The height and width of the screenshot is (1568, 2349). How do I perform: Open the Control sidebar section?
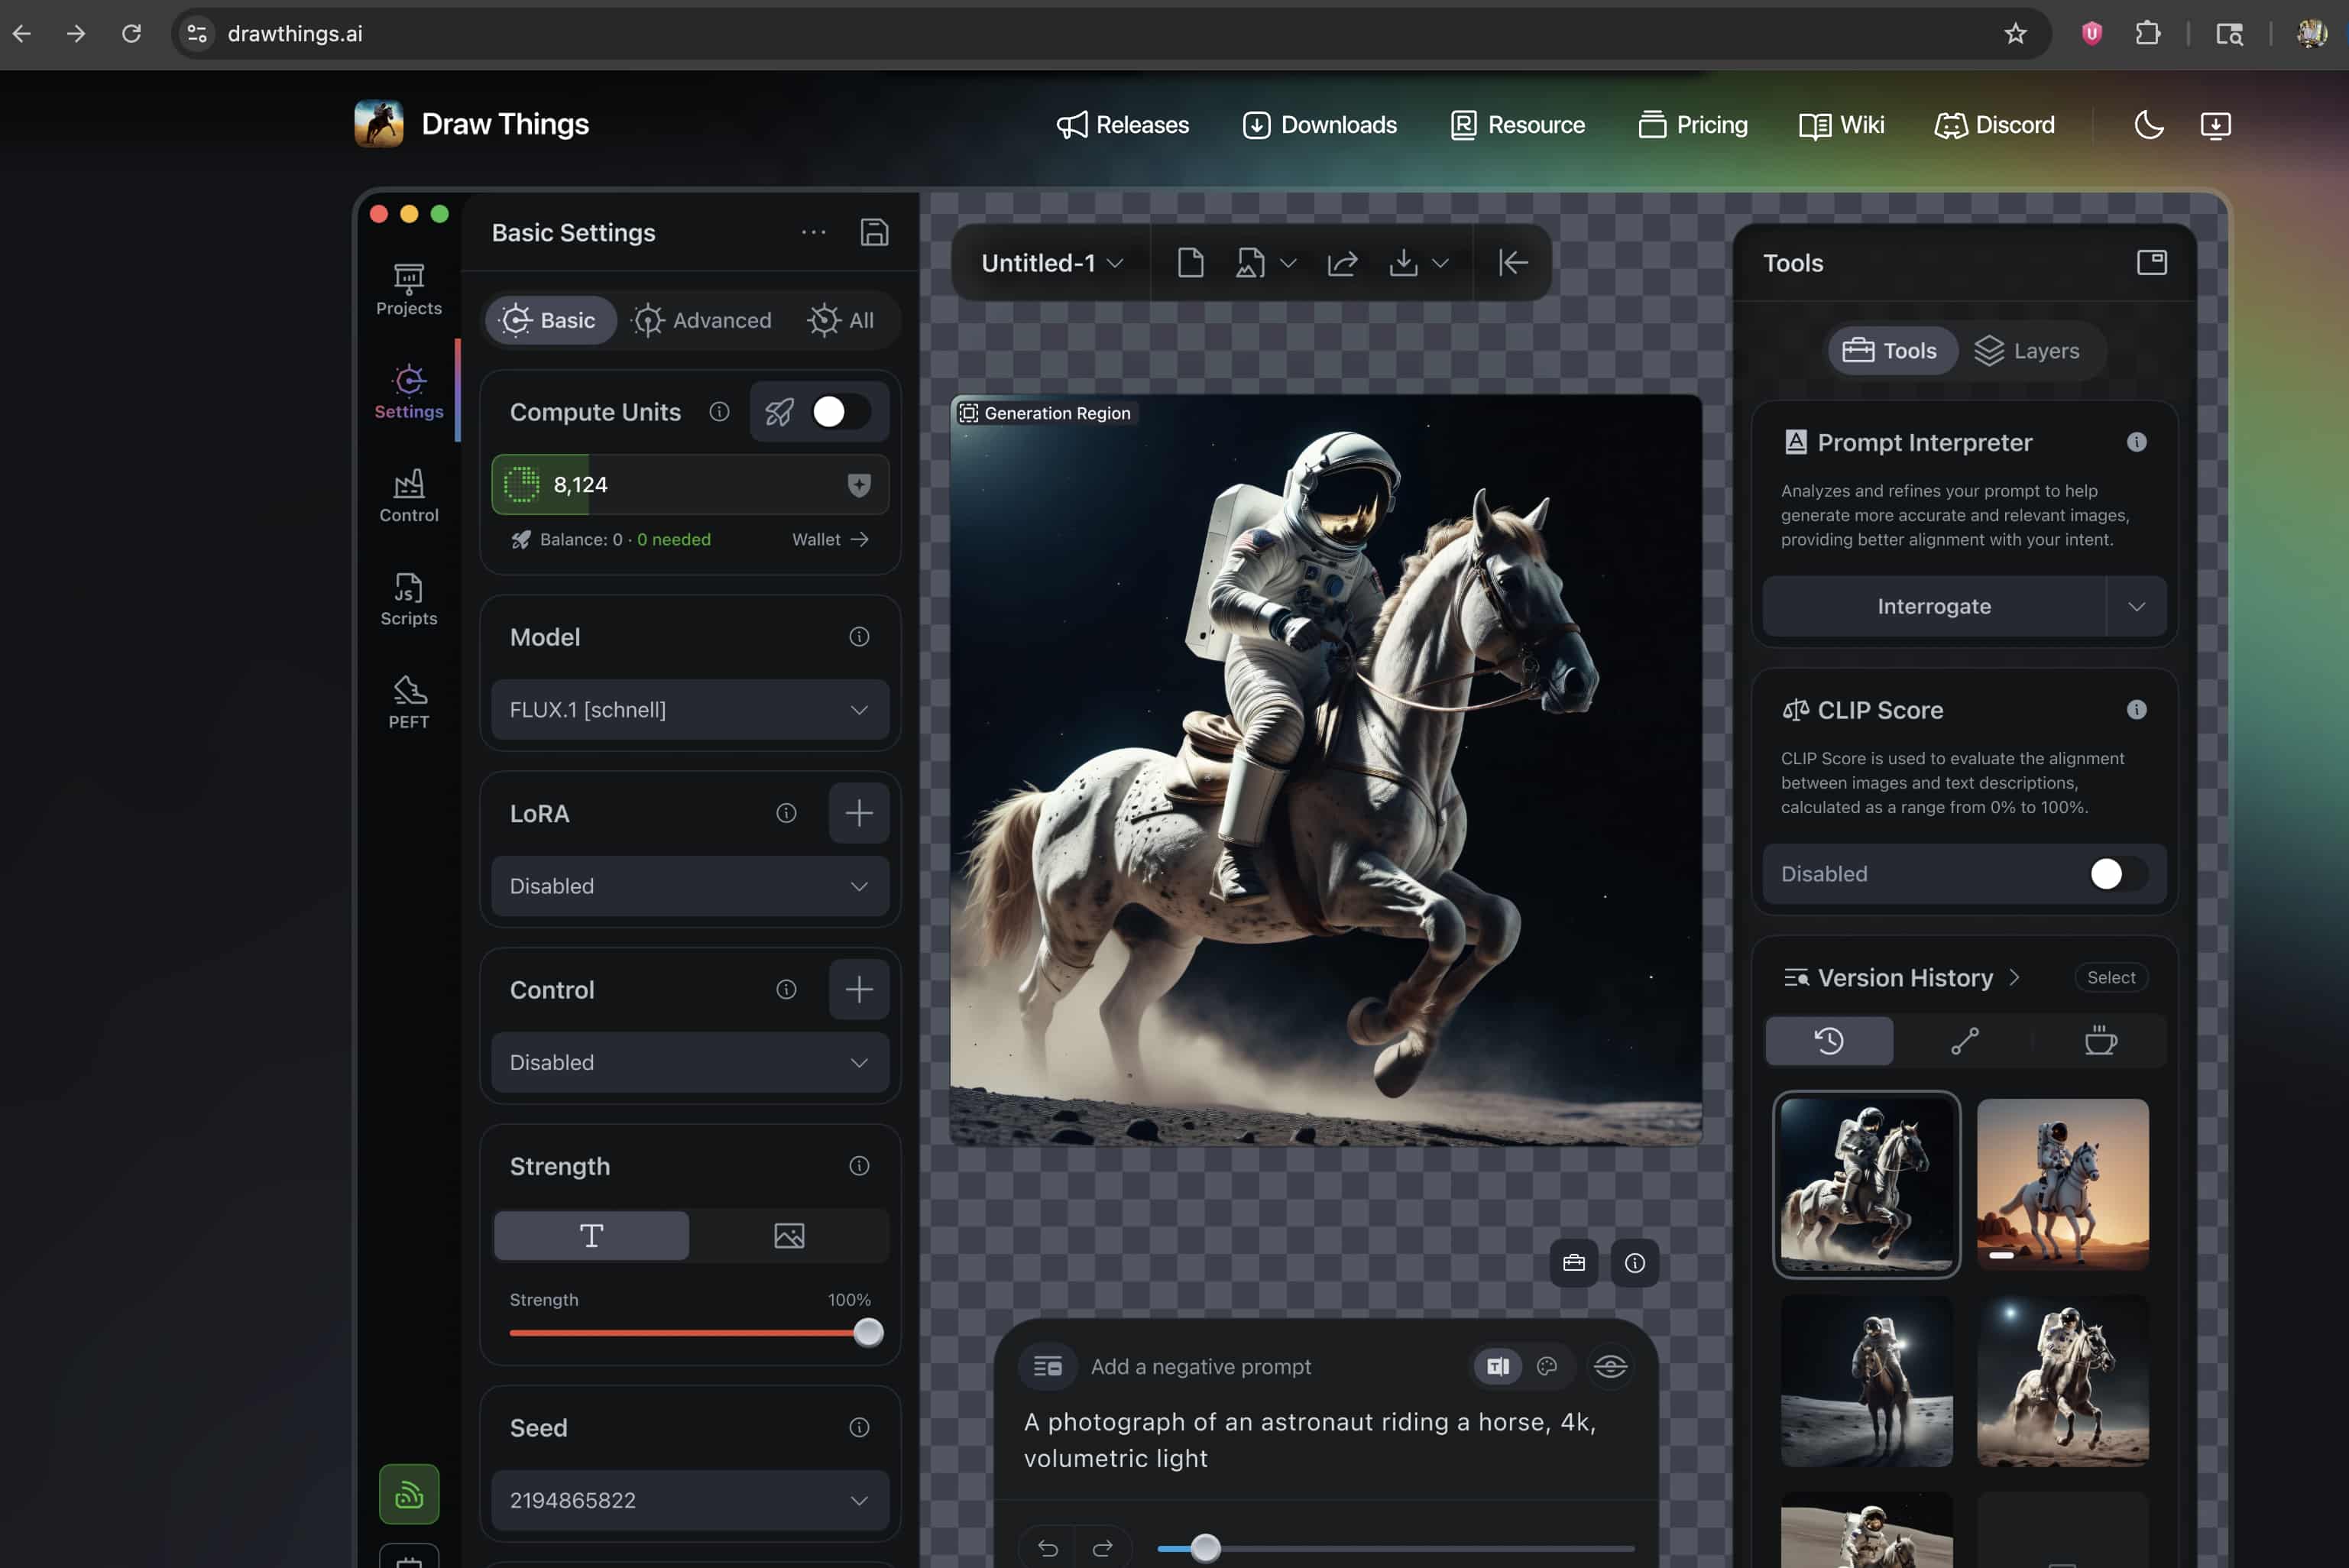(408, 496)
